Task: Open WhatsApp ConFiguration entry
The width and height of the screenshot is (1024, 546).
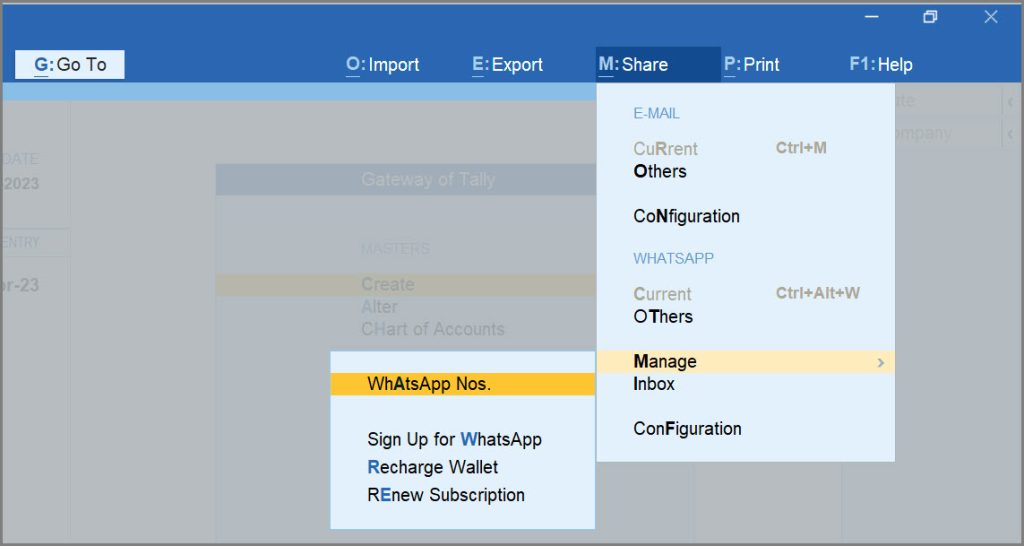Action: click(687, 429)
